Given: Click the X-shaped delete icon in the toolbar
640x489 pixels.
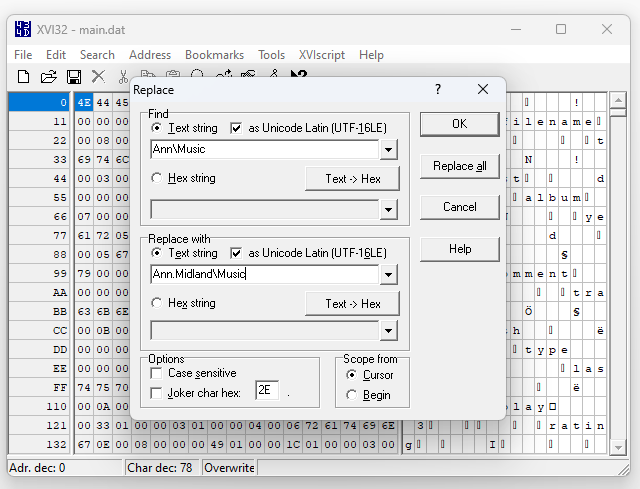Looking at the screenshot, I should (x=98, y=76).
